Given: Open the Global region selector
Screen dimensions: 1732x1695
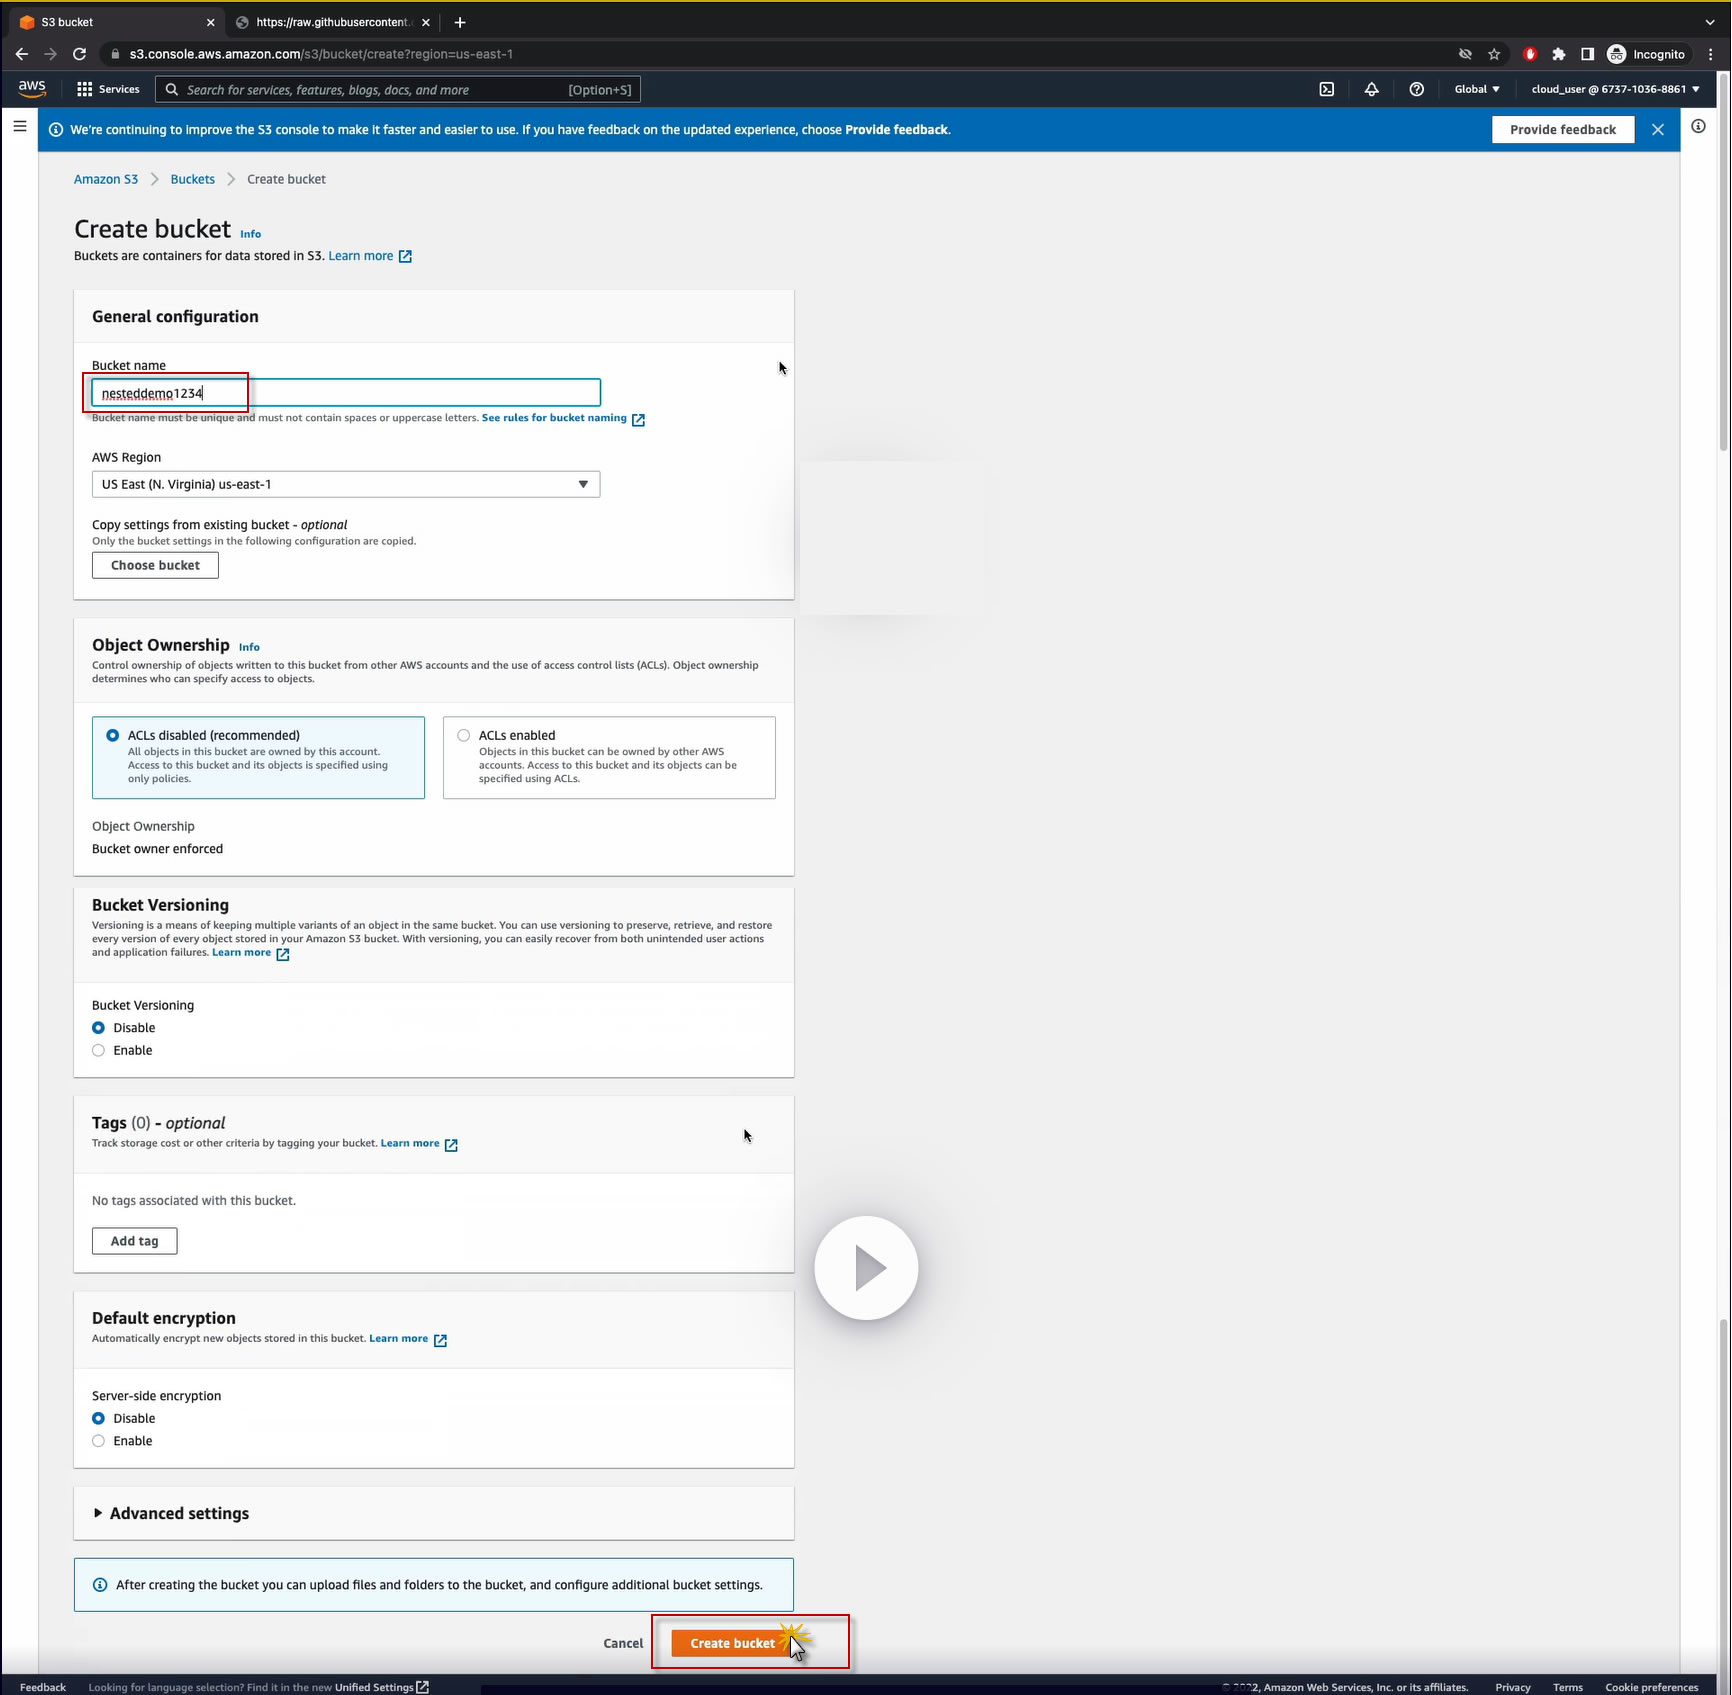Looking at the screenshot, I should click(1477, 89).
